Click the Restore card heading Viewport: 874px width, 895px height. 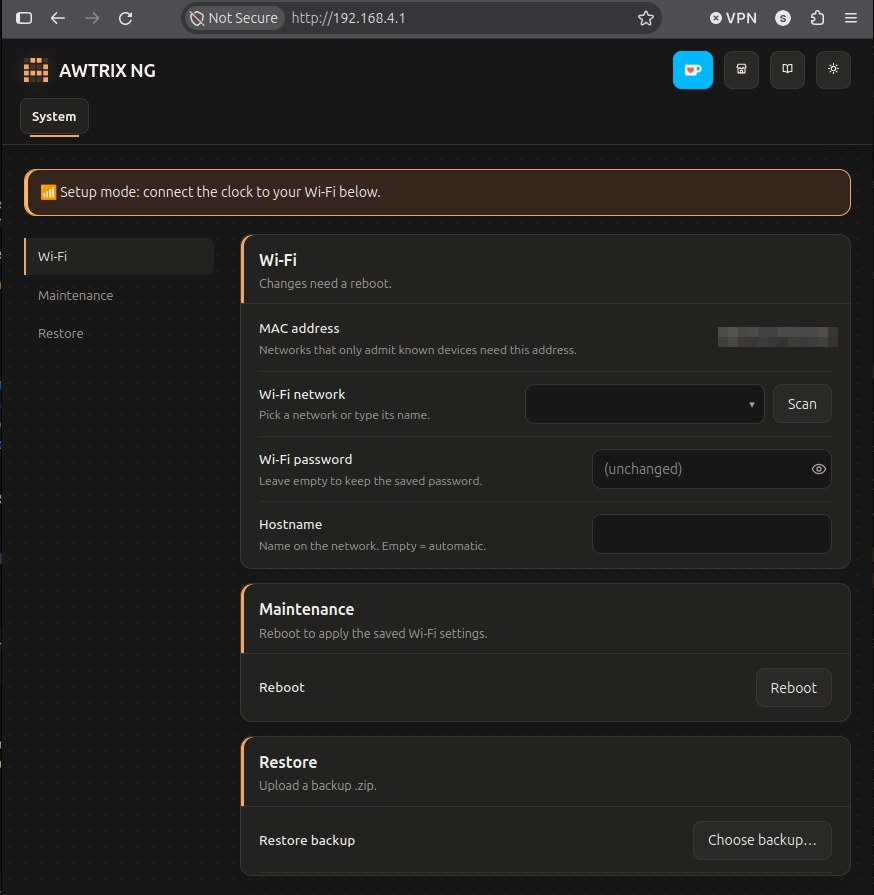coord(288,763)
